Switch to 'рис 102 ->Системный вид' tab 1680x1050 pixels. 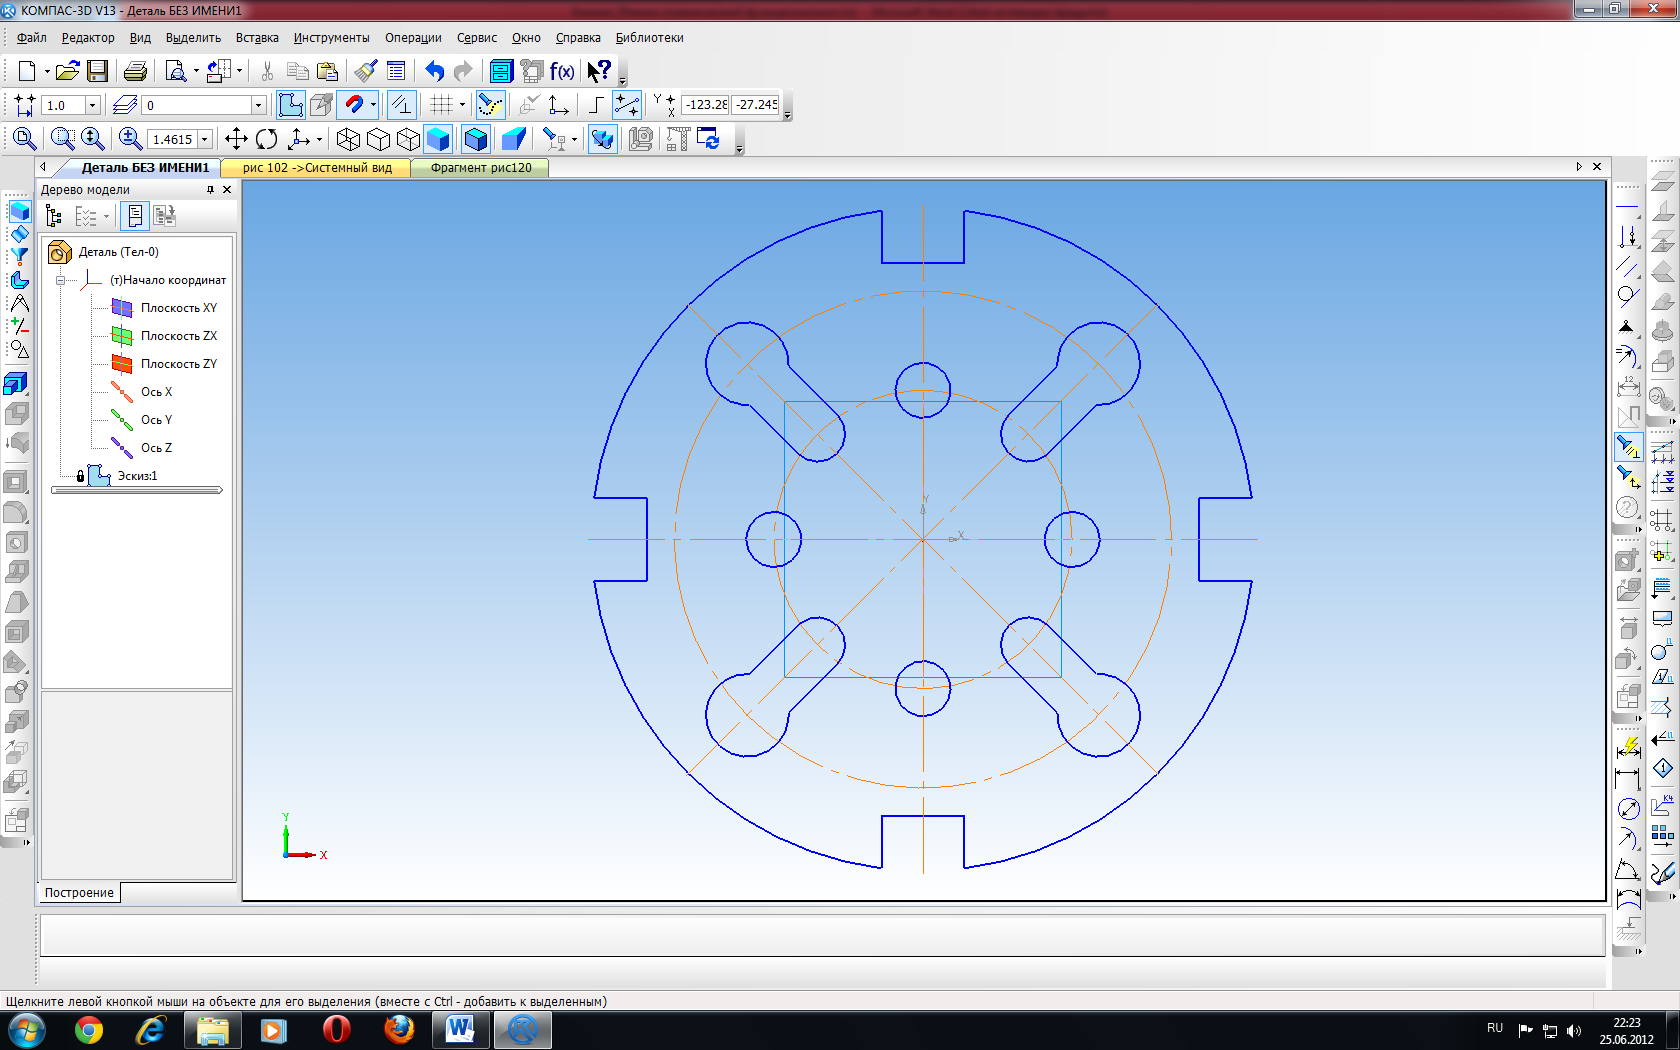[317, 168]
